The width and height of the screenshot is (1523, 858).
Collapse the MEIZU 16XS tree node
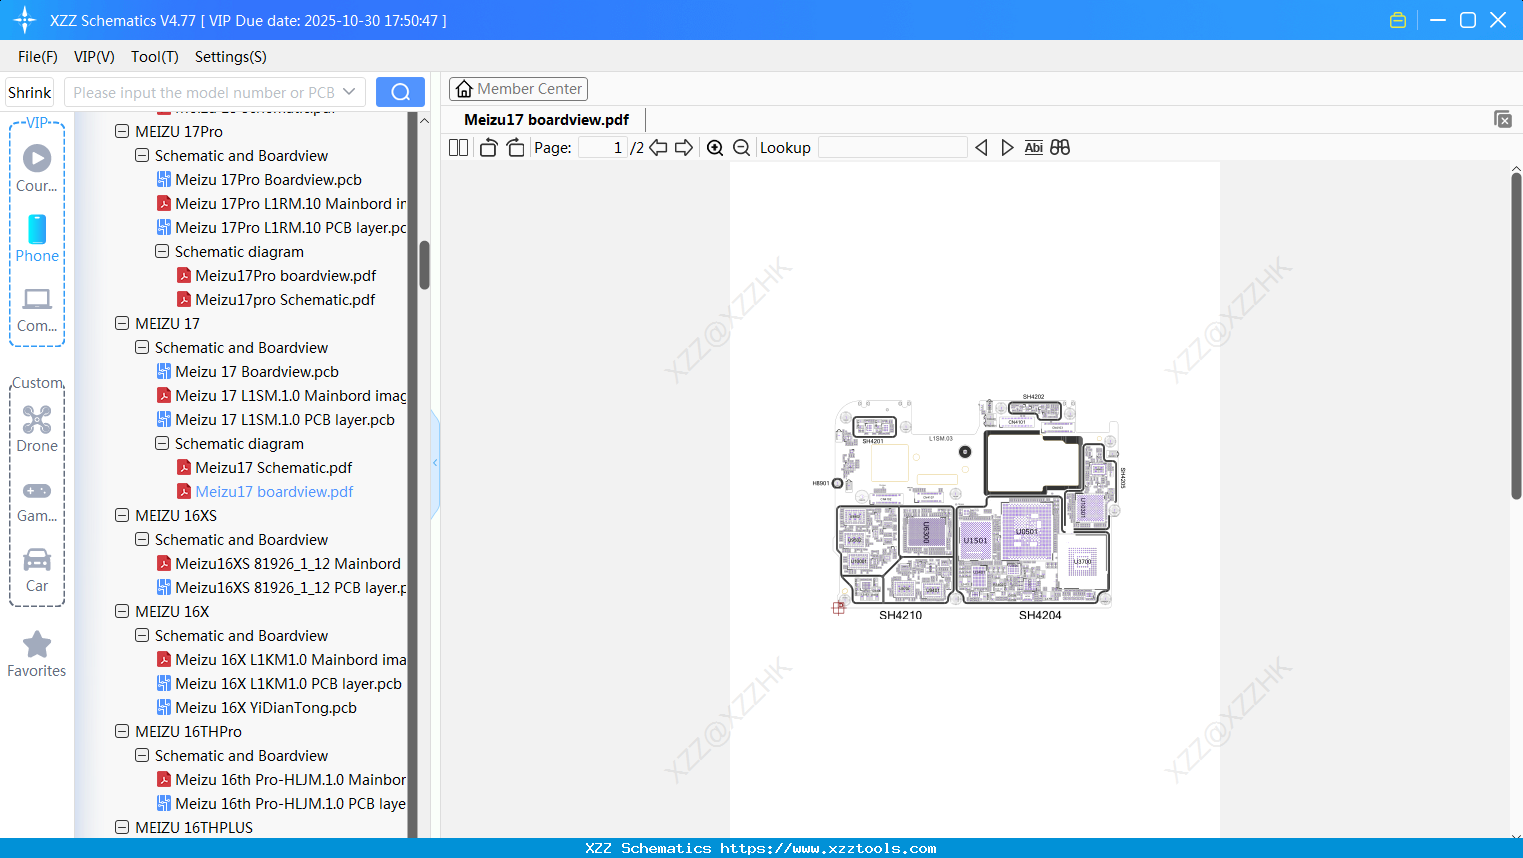tap(122, 515)
